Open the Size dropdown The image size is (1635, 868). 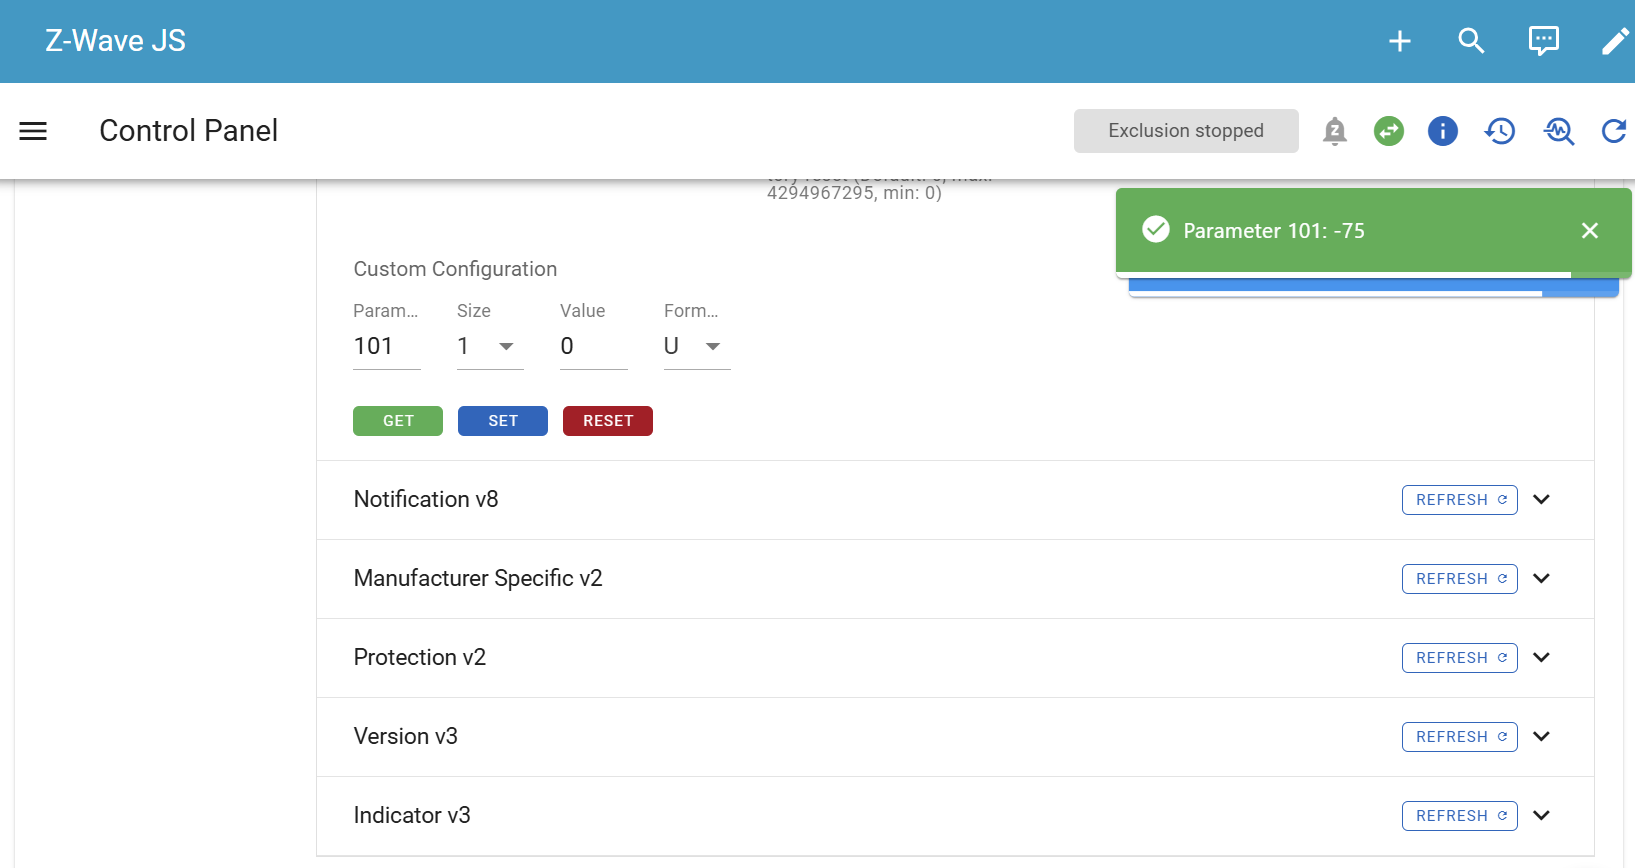tap(490, 346)
